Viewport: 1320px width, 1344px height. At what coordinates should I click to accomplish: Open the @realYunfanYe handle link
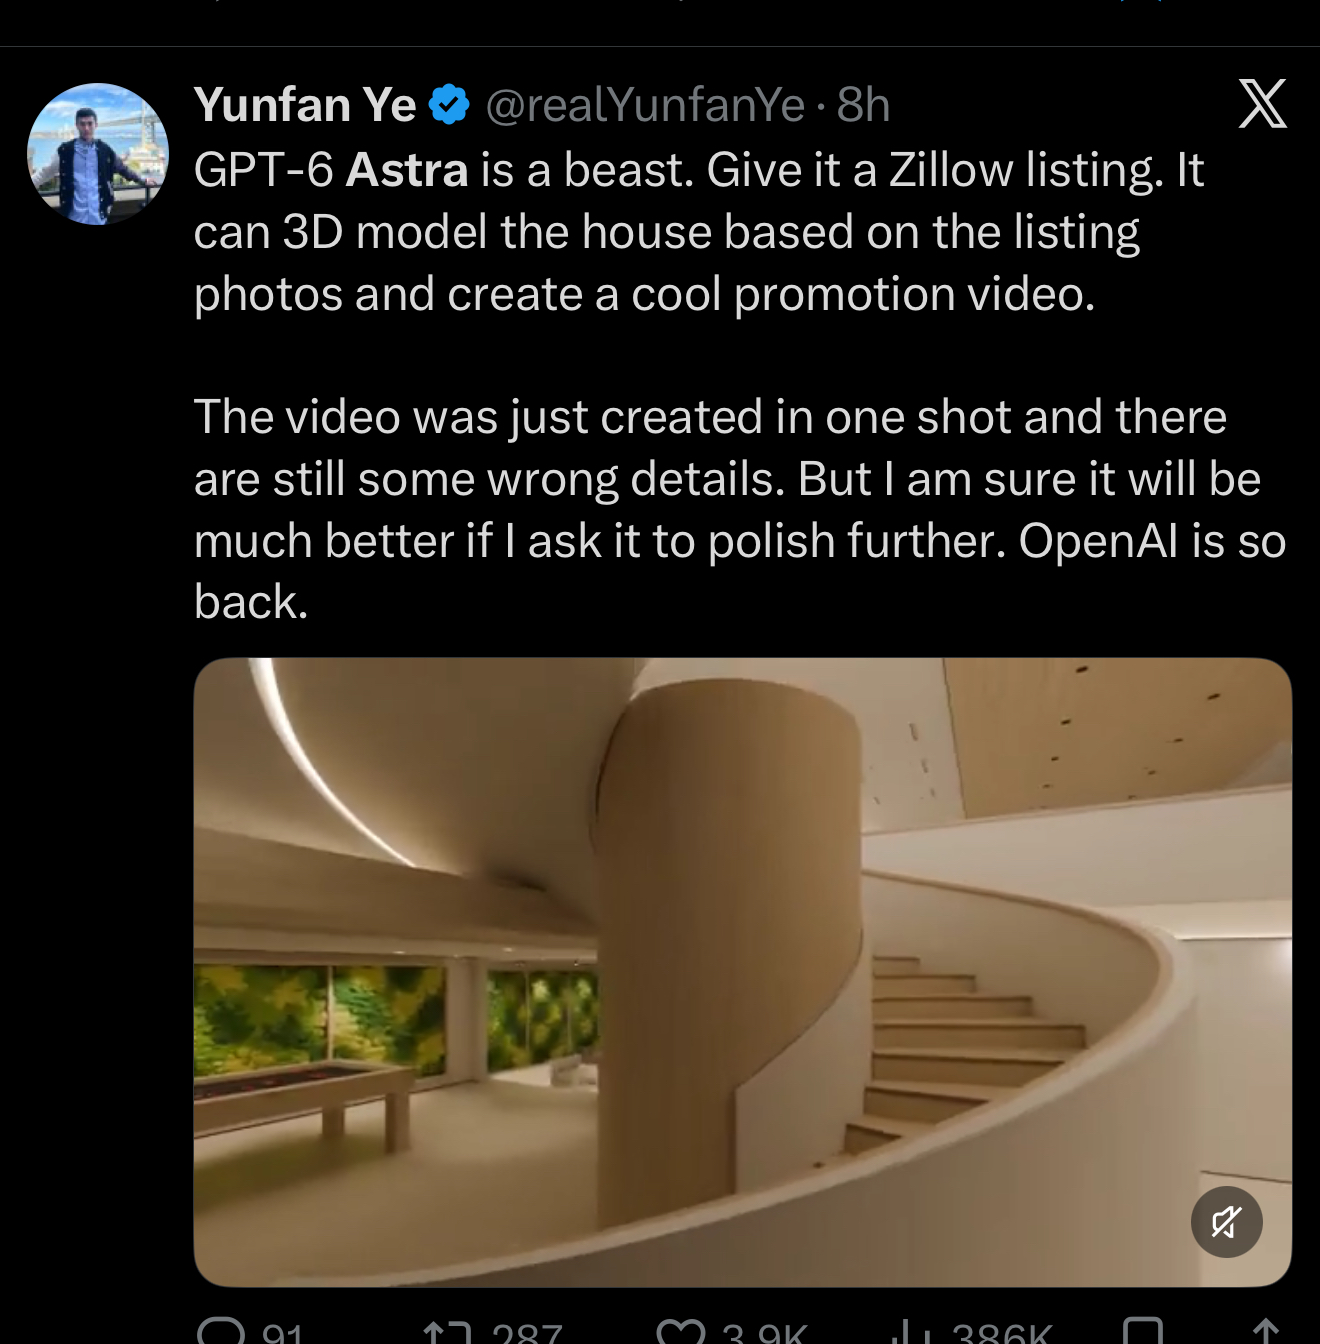click(x=645, y=105)
